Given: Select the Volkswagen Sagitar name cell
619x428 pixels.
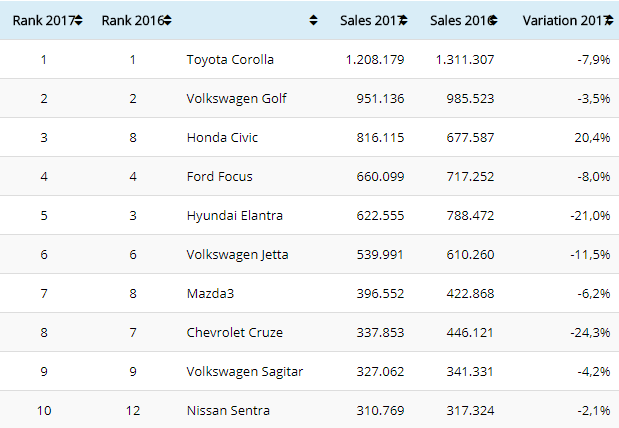Looking at the screenshot, I should click(x=244, y=372).
